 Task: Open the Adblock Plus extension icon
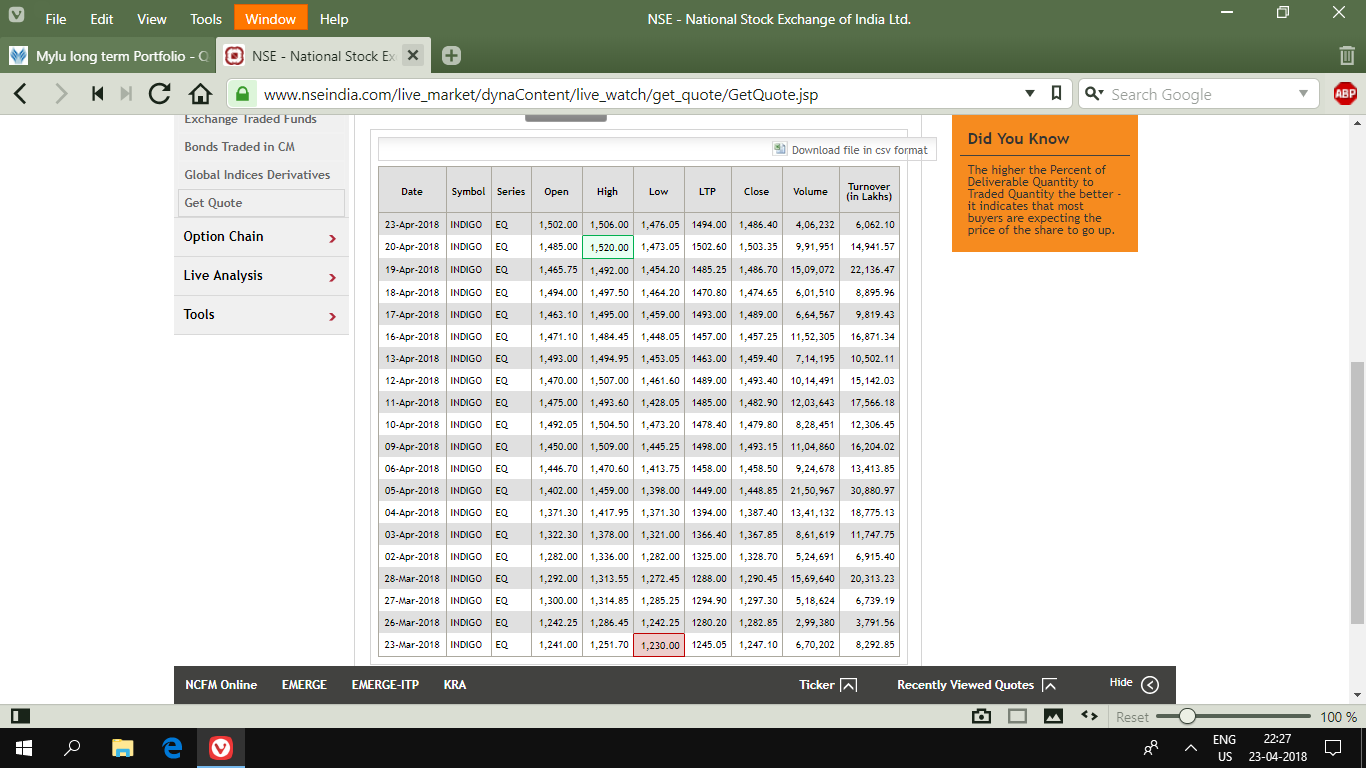point(1345,94)
